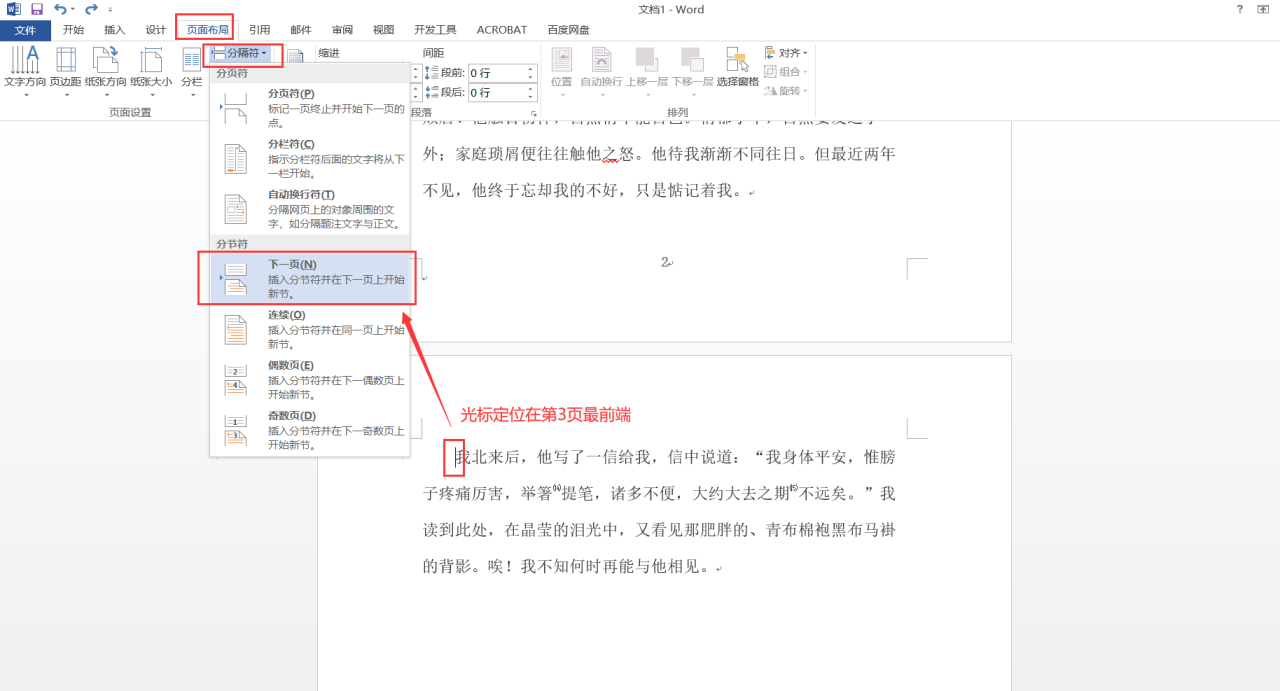Click the 上移一层 bring forward button
This screenshot has width=1280, height=691.
pyautogui.click(x=647, y=72)
